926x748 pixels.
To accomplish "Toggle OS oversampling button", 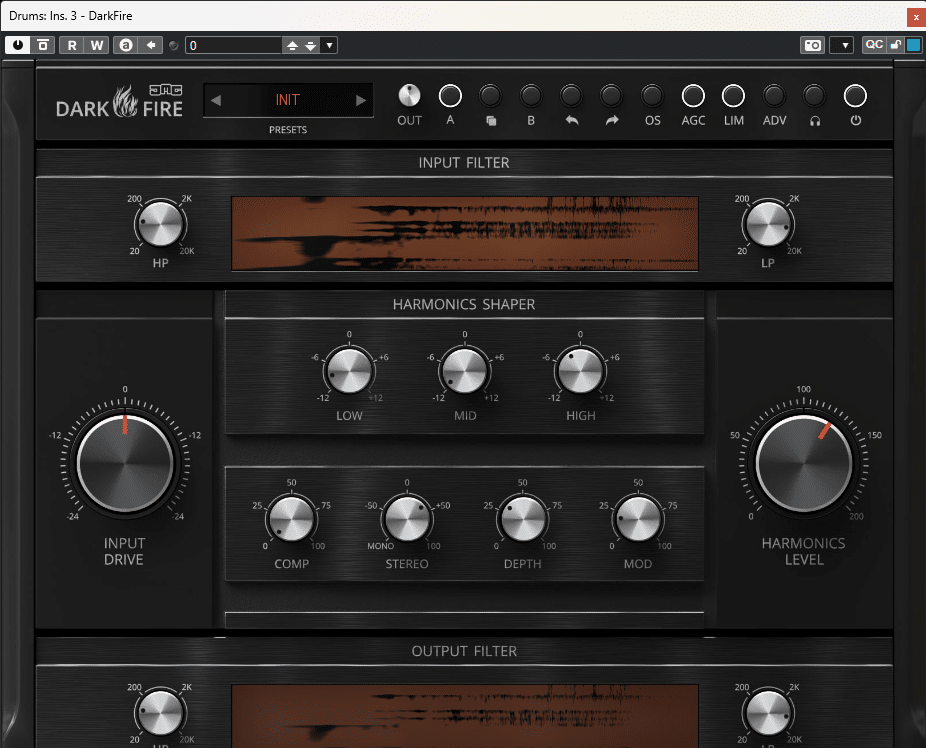I will pyautogui.click(x=652, y=96).
